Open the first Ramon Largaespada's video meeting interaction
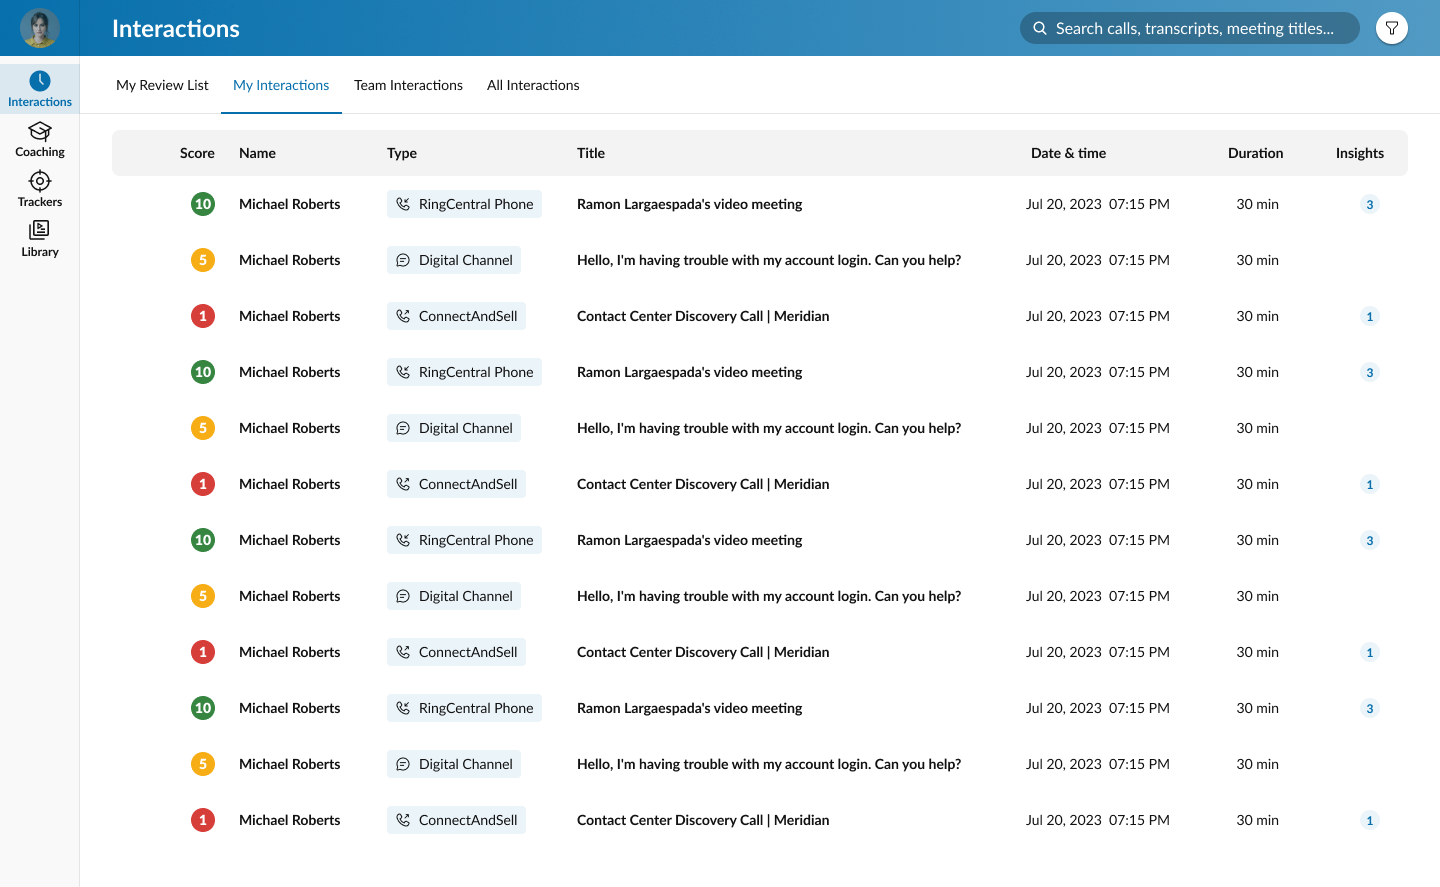 [x=690, y=203]
